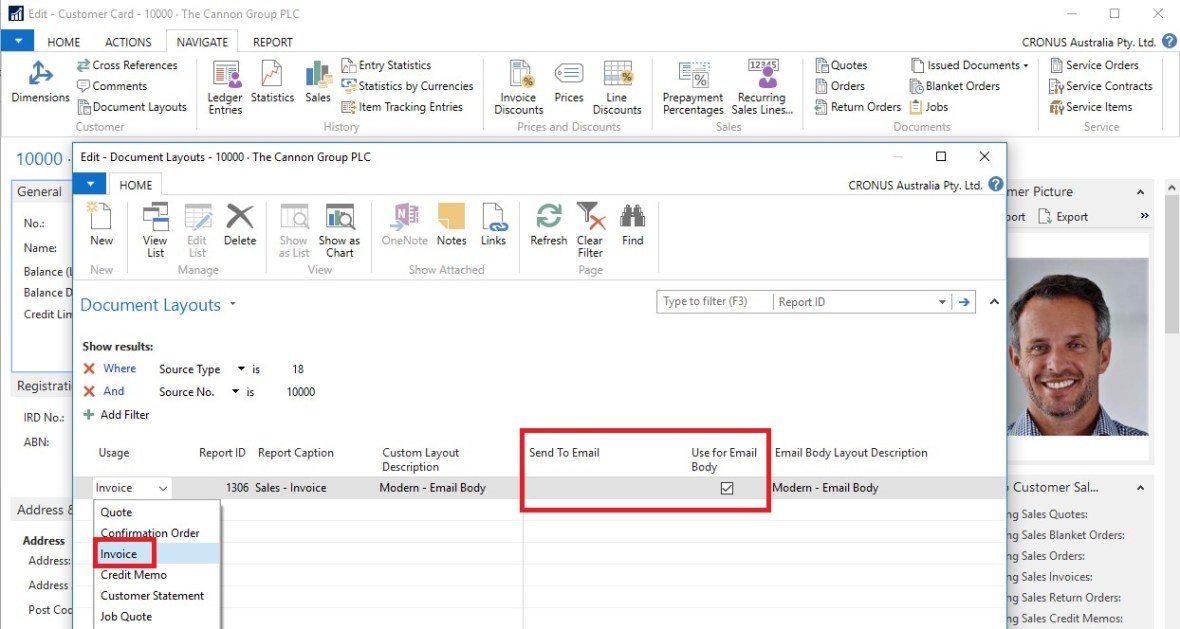Remove the Source Type filter

pyautogui.click(x=89, y=369)
